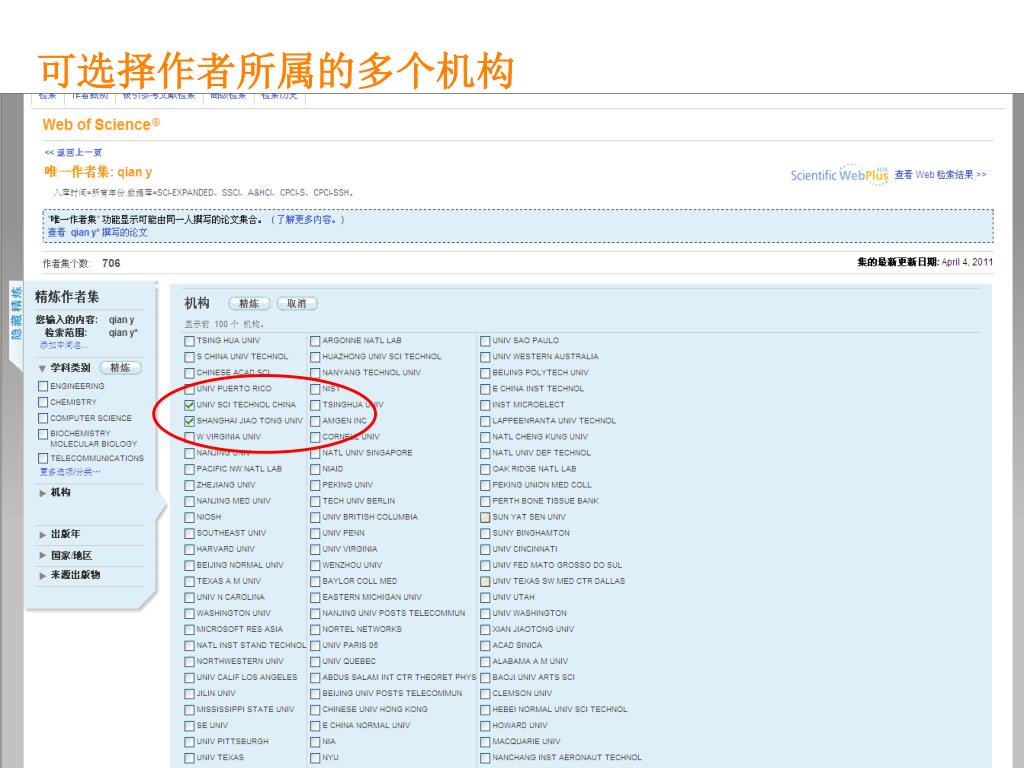This screenshot has height=768, width=1024.
Task: Check the TSING HUA UNIV checkbox
Action: click(x=189, y=341)
